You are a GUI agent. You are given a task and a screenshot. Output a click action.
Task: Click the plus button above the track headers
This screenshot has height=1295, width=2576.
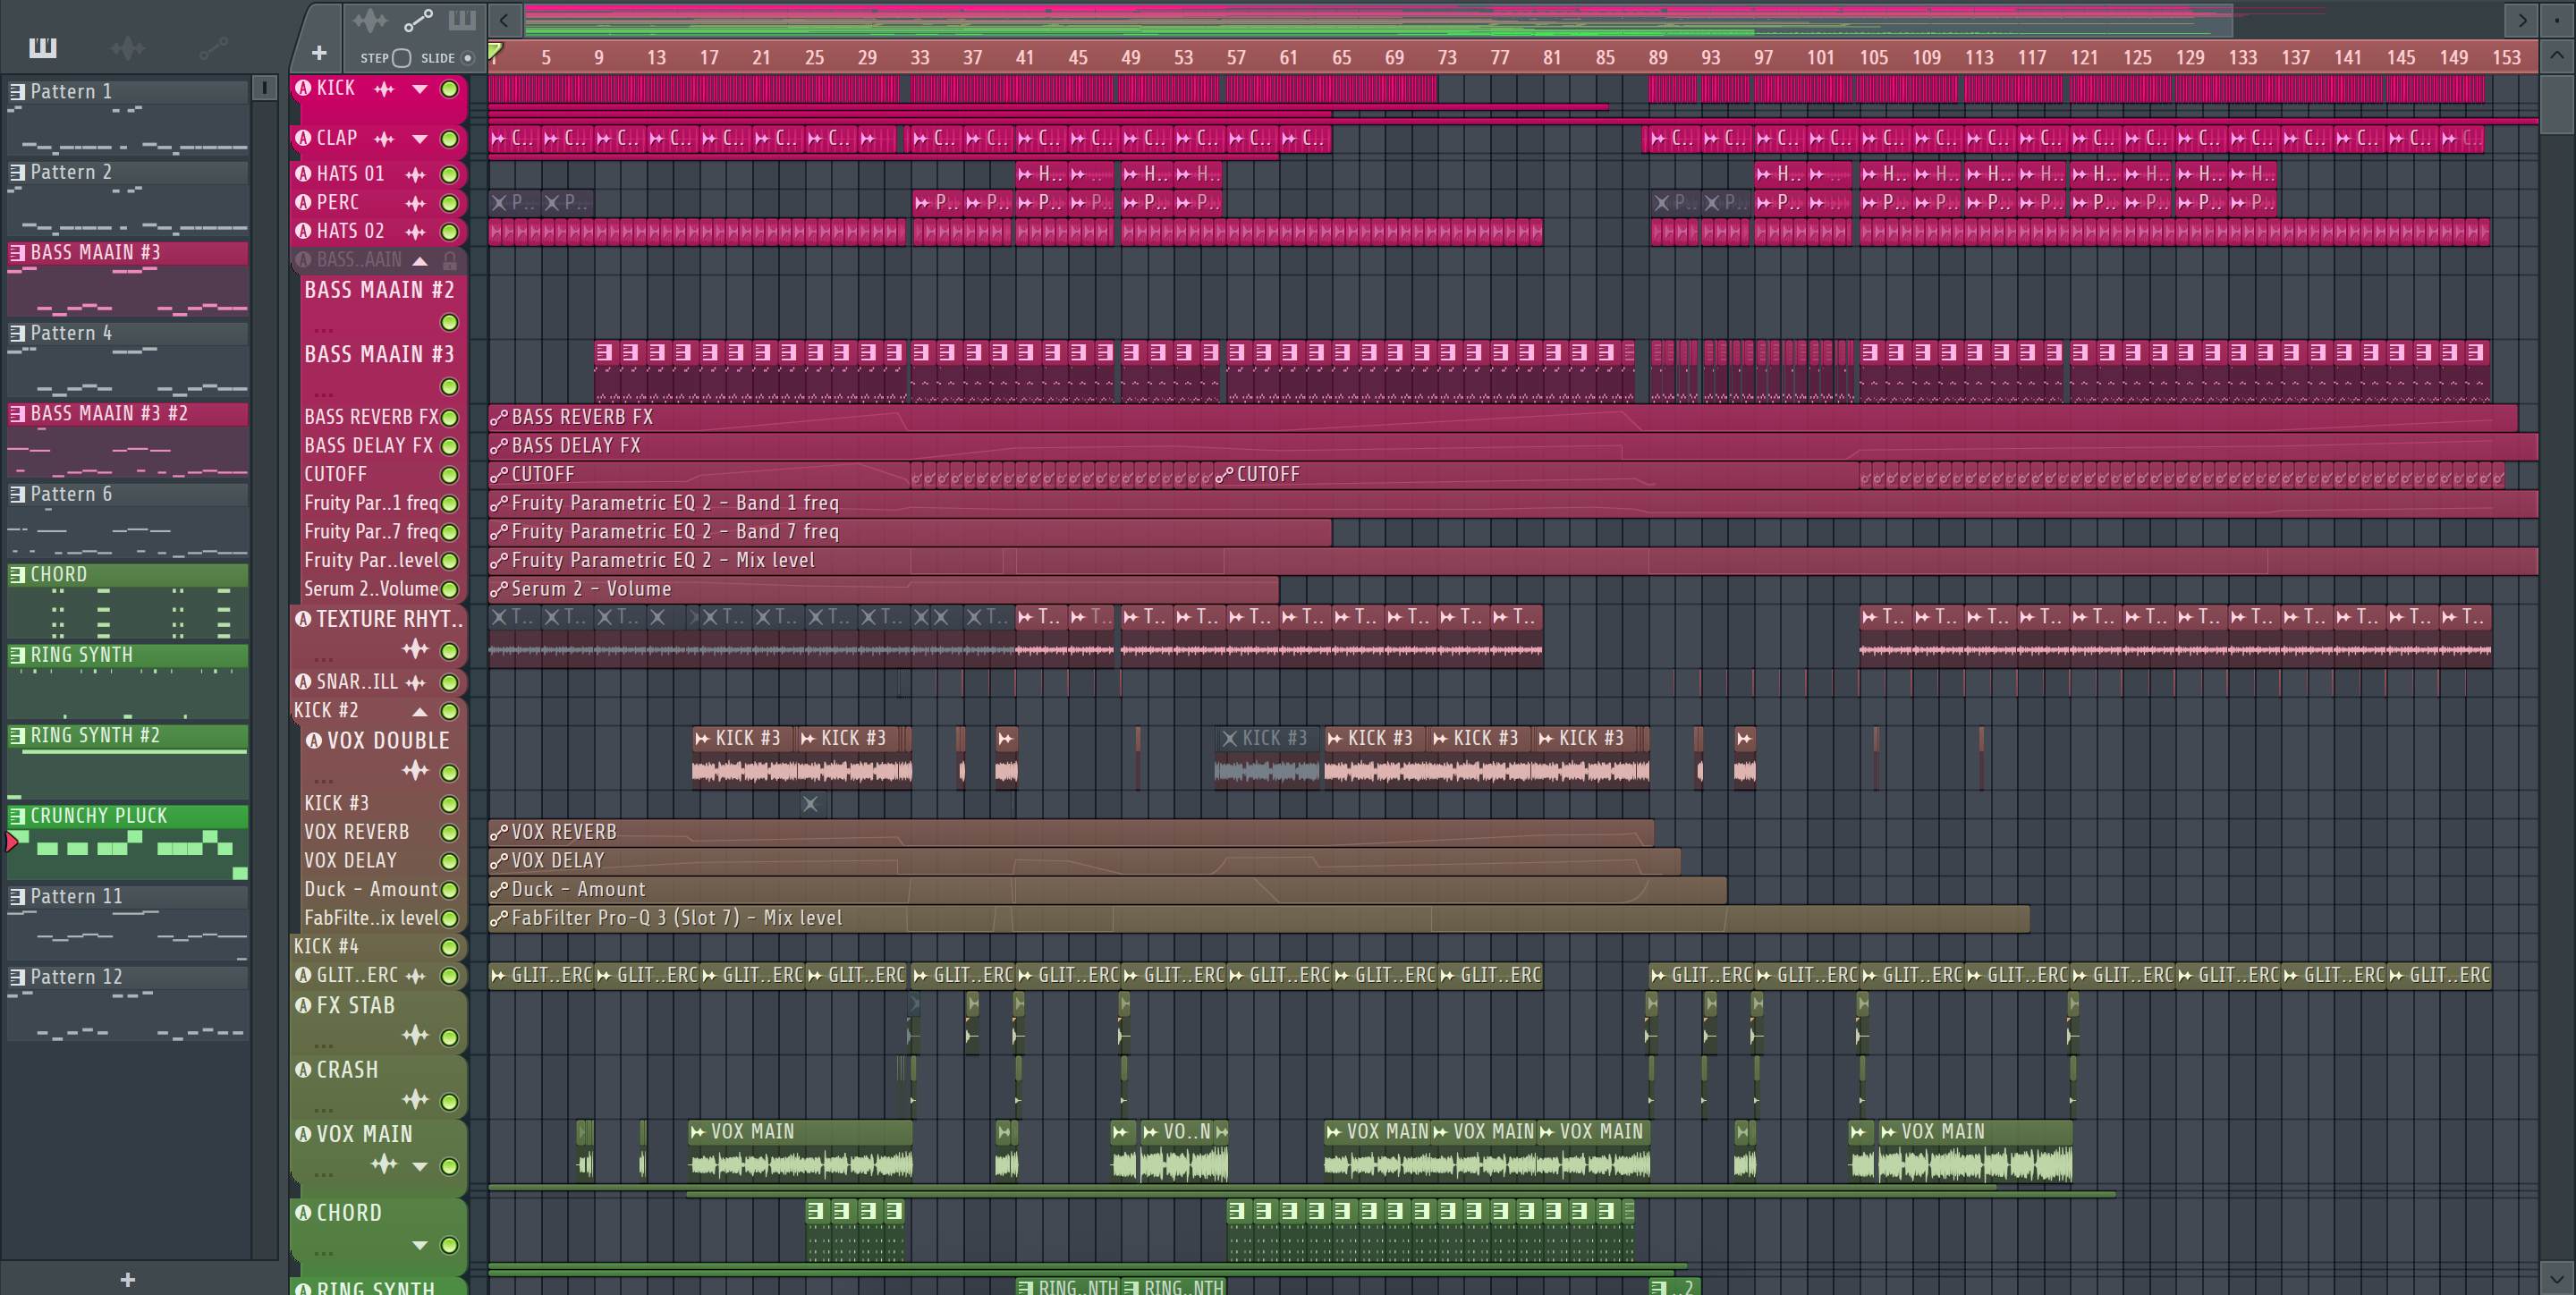click(319, 53)
